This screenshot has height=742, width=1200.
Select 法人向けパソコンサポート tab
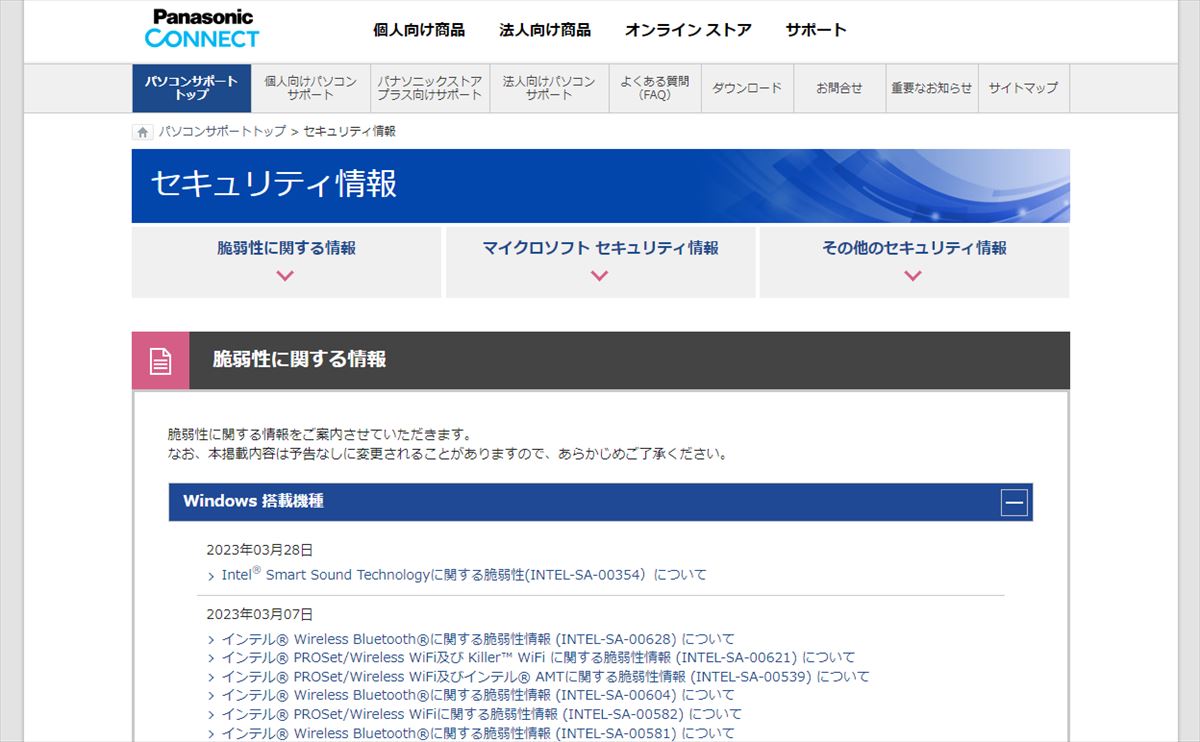549,88
